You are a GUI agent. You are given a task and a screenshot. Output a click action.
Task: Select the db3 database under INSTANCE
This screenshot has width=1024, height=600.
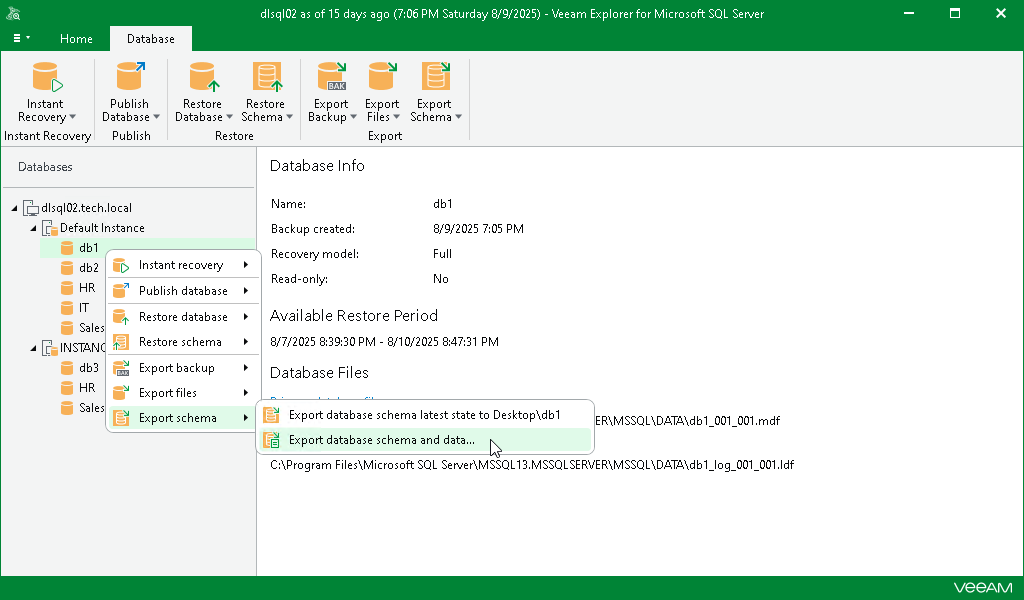click(87, 367)
